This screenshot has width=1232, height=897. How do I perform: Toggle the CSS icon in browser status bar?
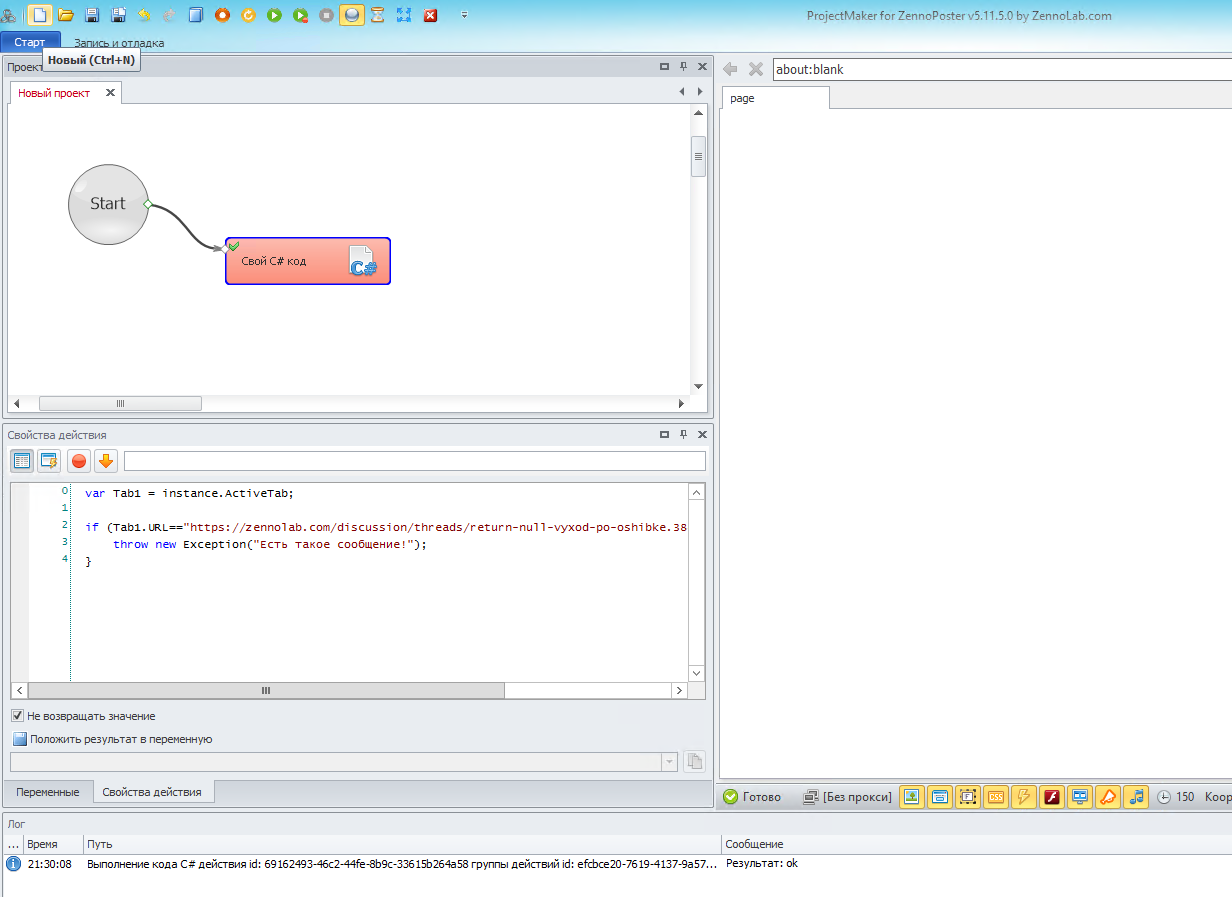995,797
